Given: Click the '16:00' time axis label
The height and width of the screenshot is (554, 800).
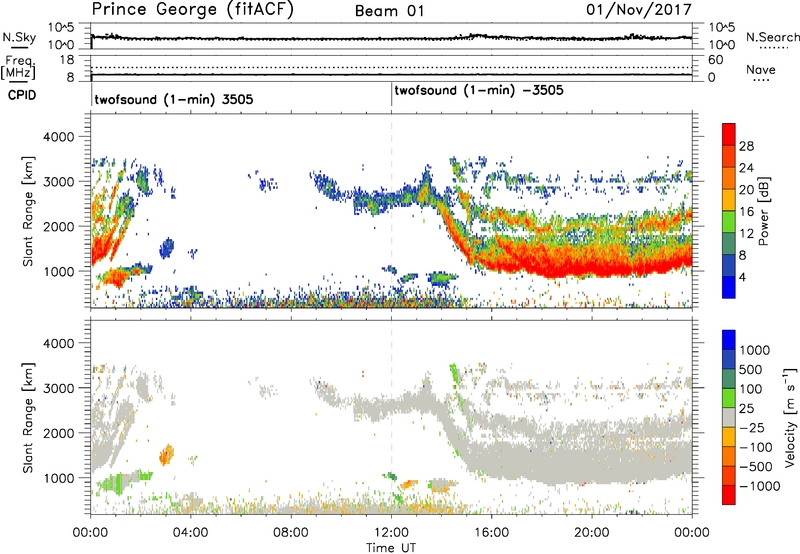Looking at the screenshot, I should click(x=491, y=533).
